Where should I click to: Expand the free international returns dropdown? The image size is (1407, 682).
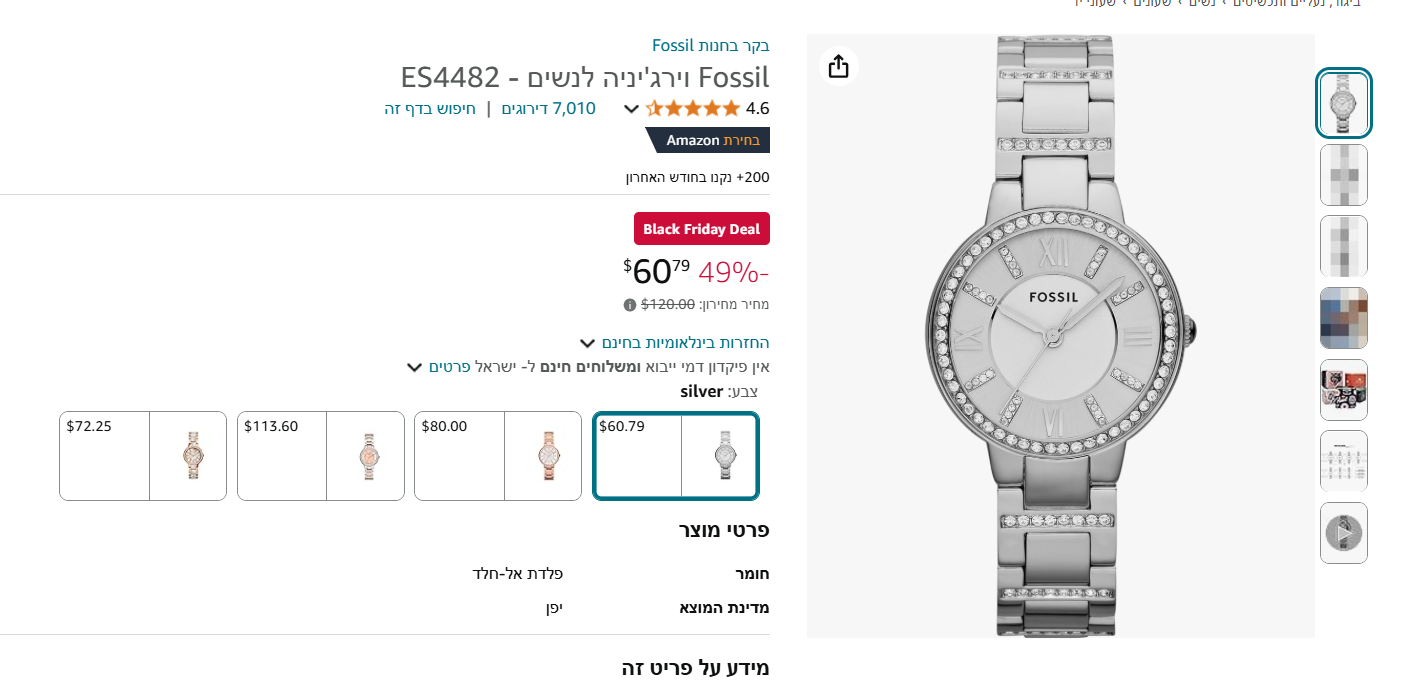(x=587, y=343)
